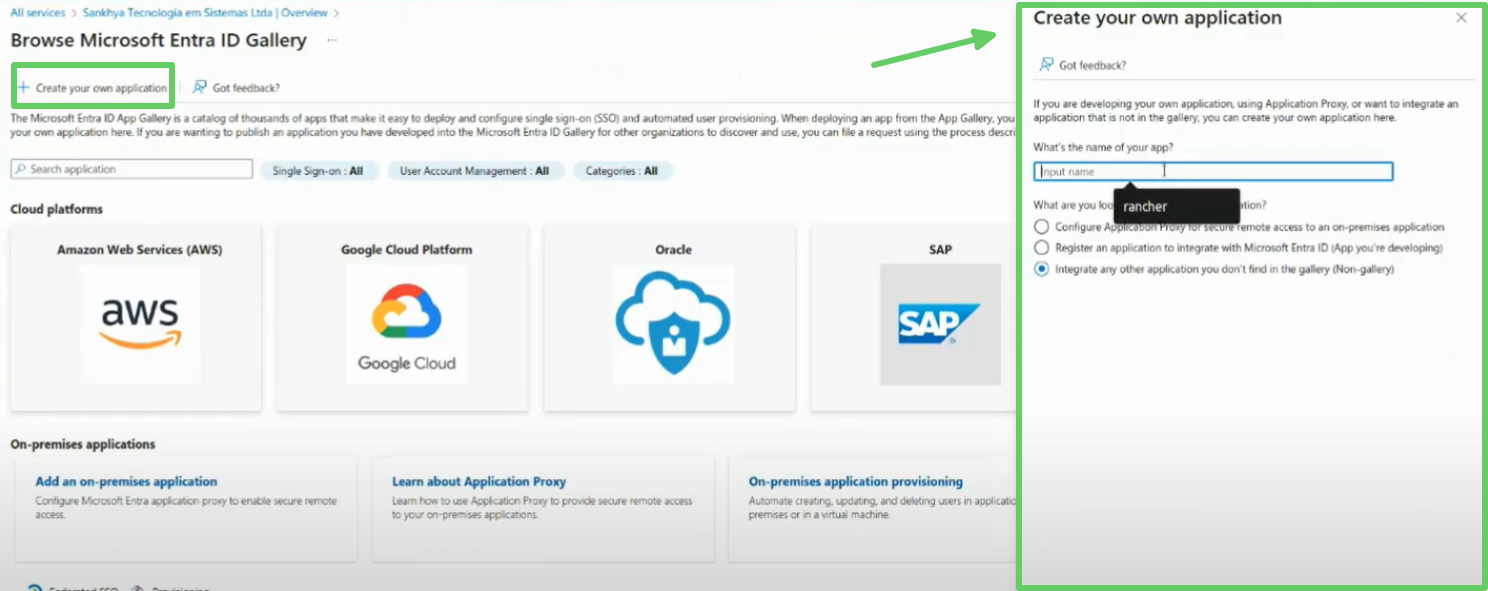Click the Input name field for the app
This screenshot has width=1488, height=591.
click(1213, 172)
